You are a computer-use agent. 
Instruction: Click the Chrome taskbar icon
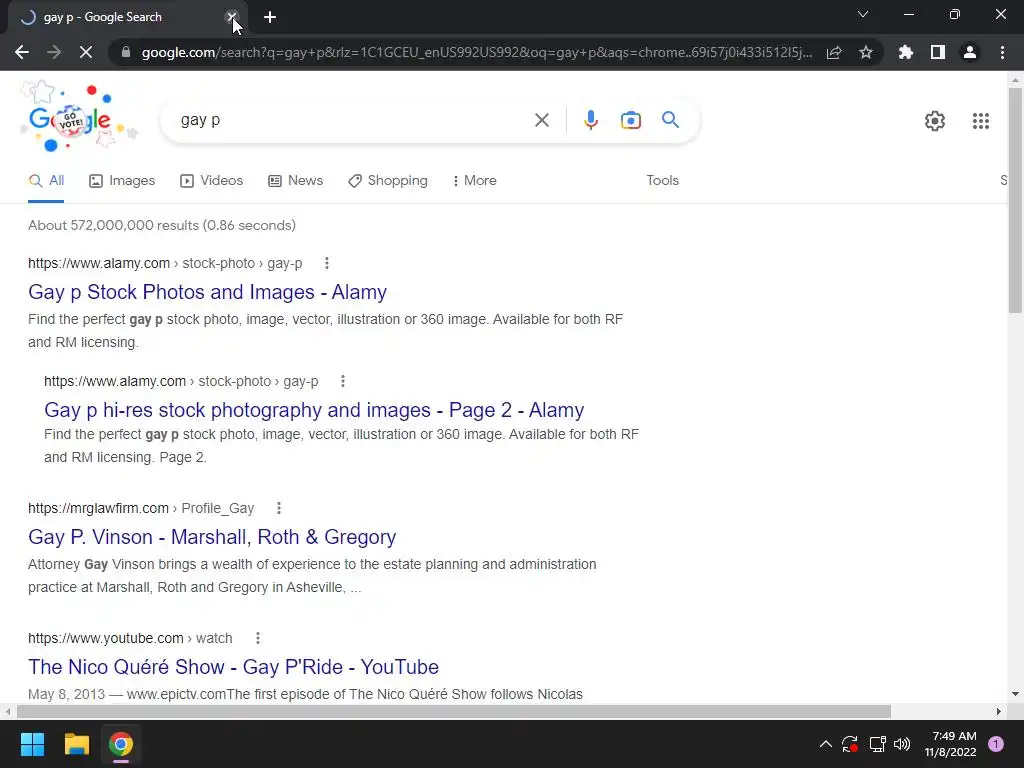pos(121,744)
